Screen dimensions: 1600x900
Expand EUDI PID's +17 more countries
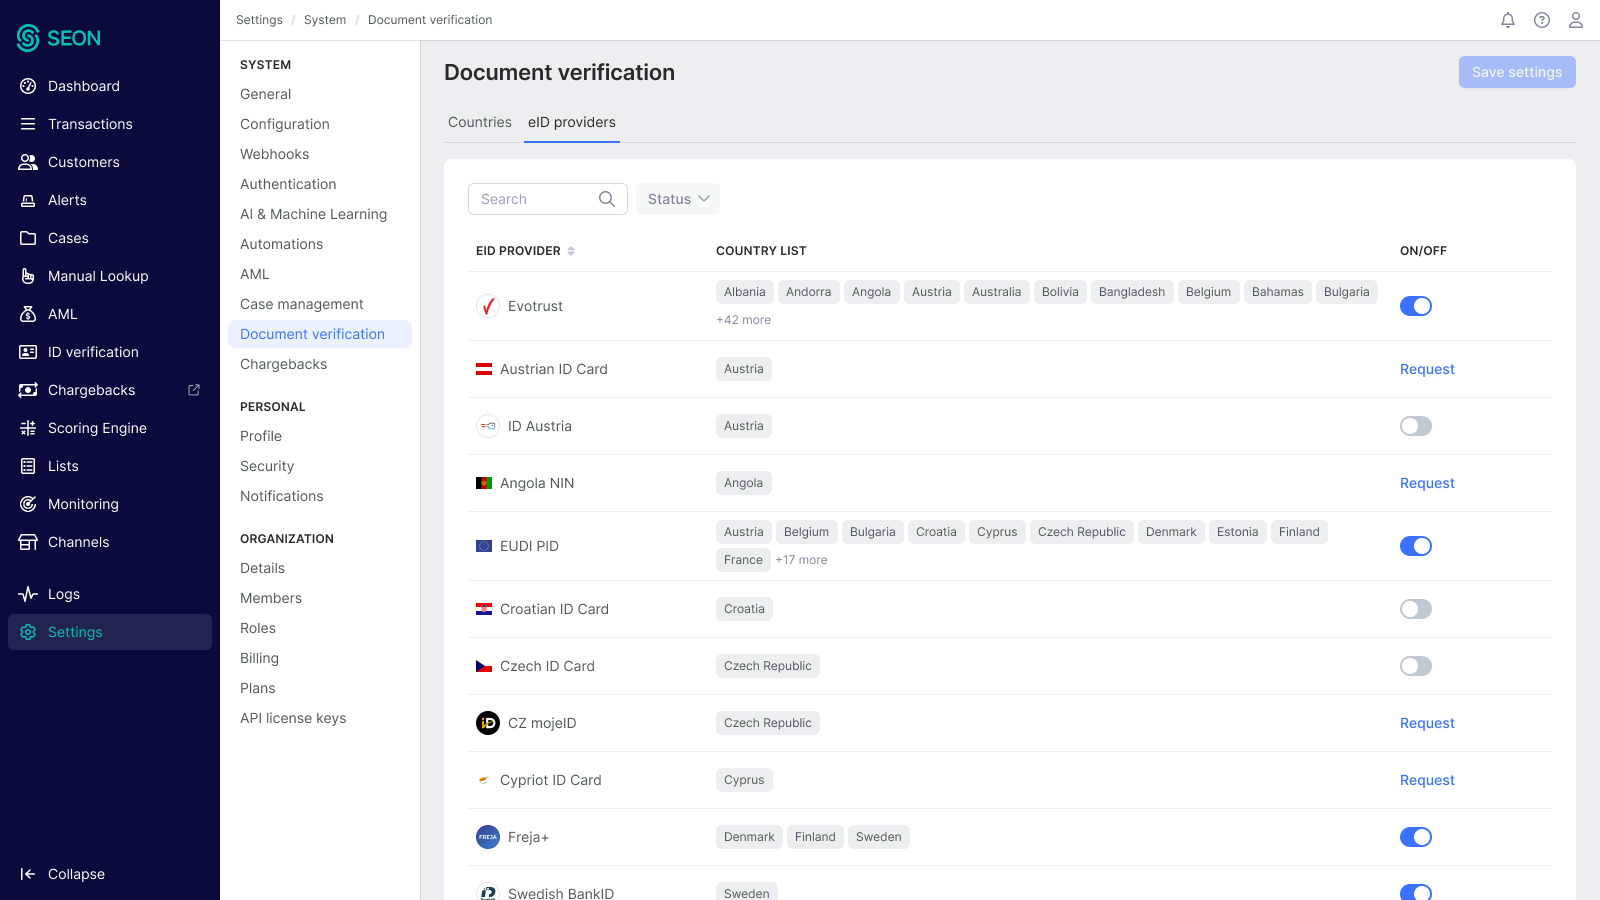pyautogui.click(x=801, y=560)
